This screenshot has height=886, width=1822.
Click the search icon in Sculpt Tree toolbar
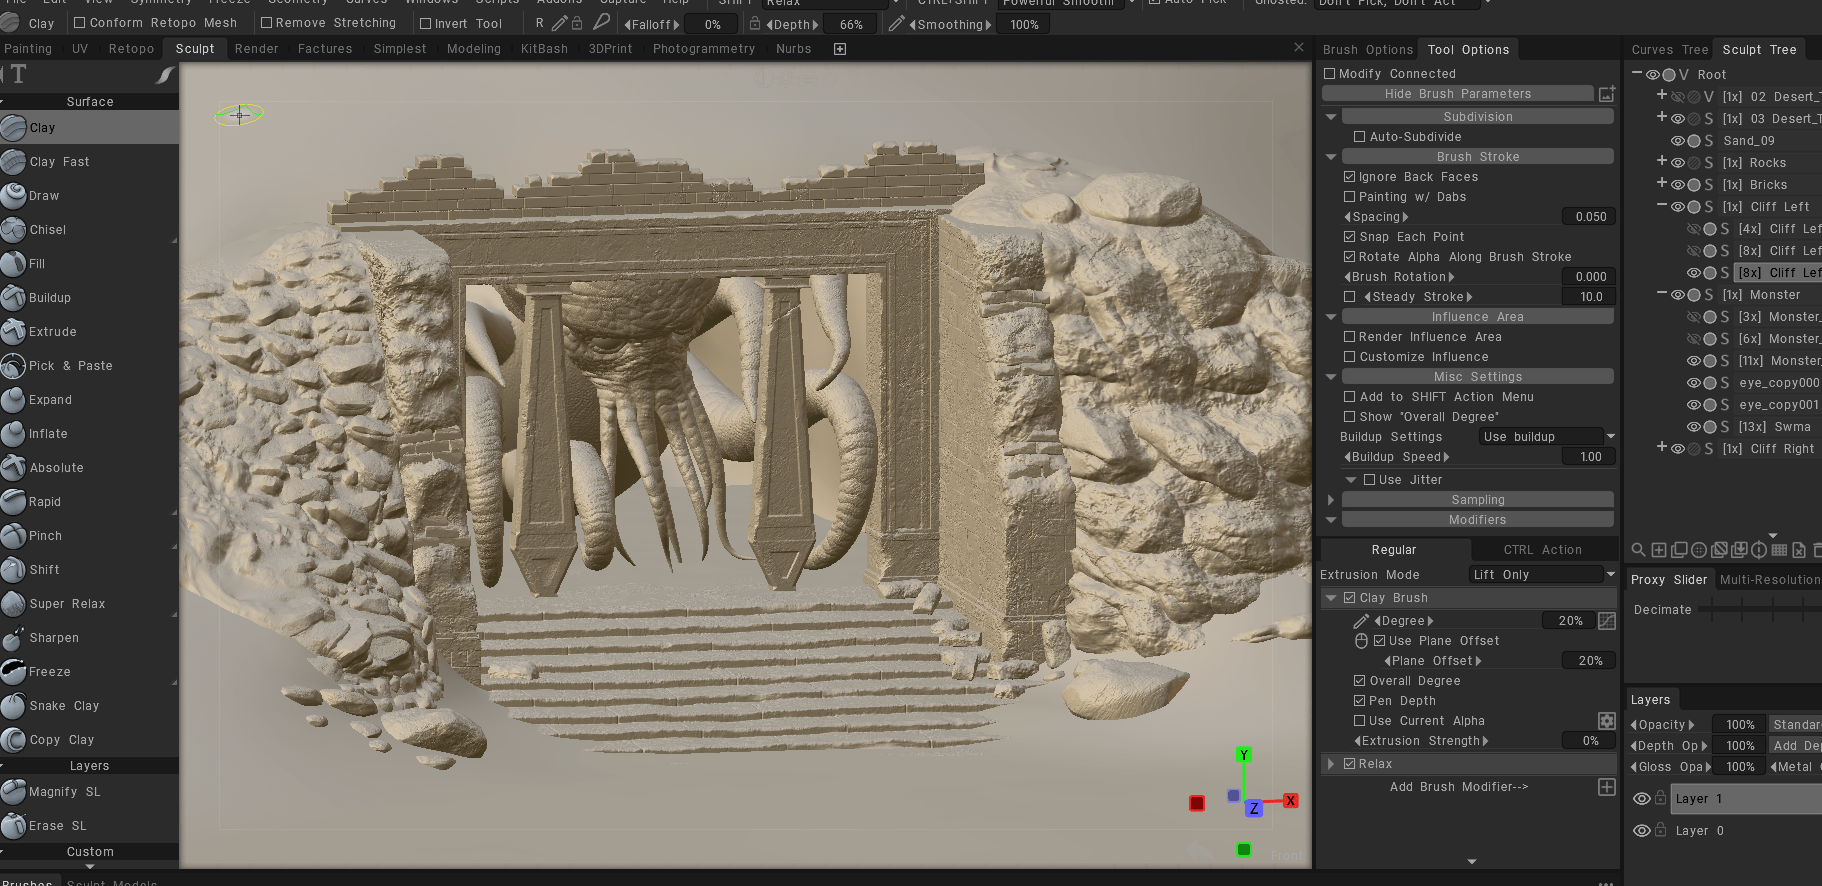pyautogui.click(x=1638, y=550)
